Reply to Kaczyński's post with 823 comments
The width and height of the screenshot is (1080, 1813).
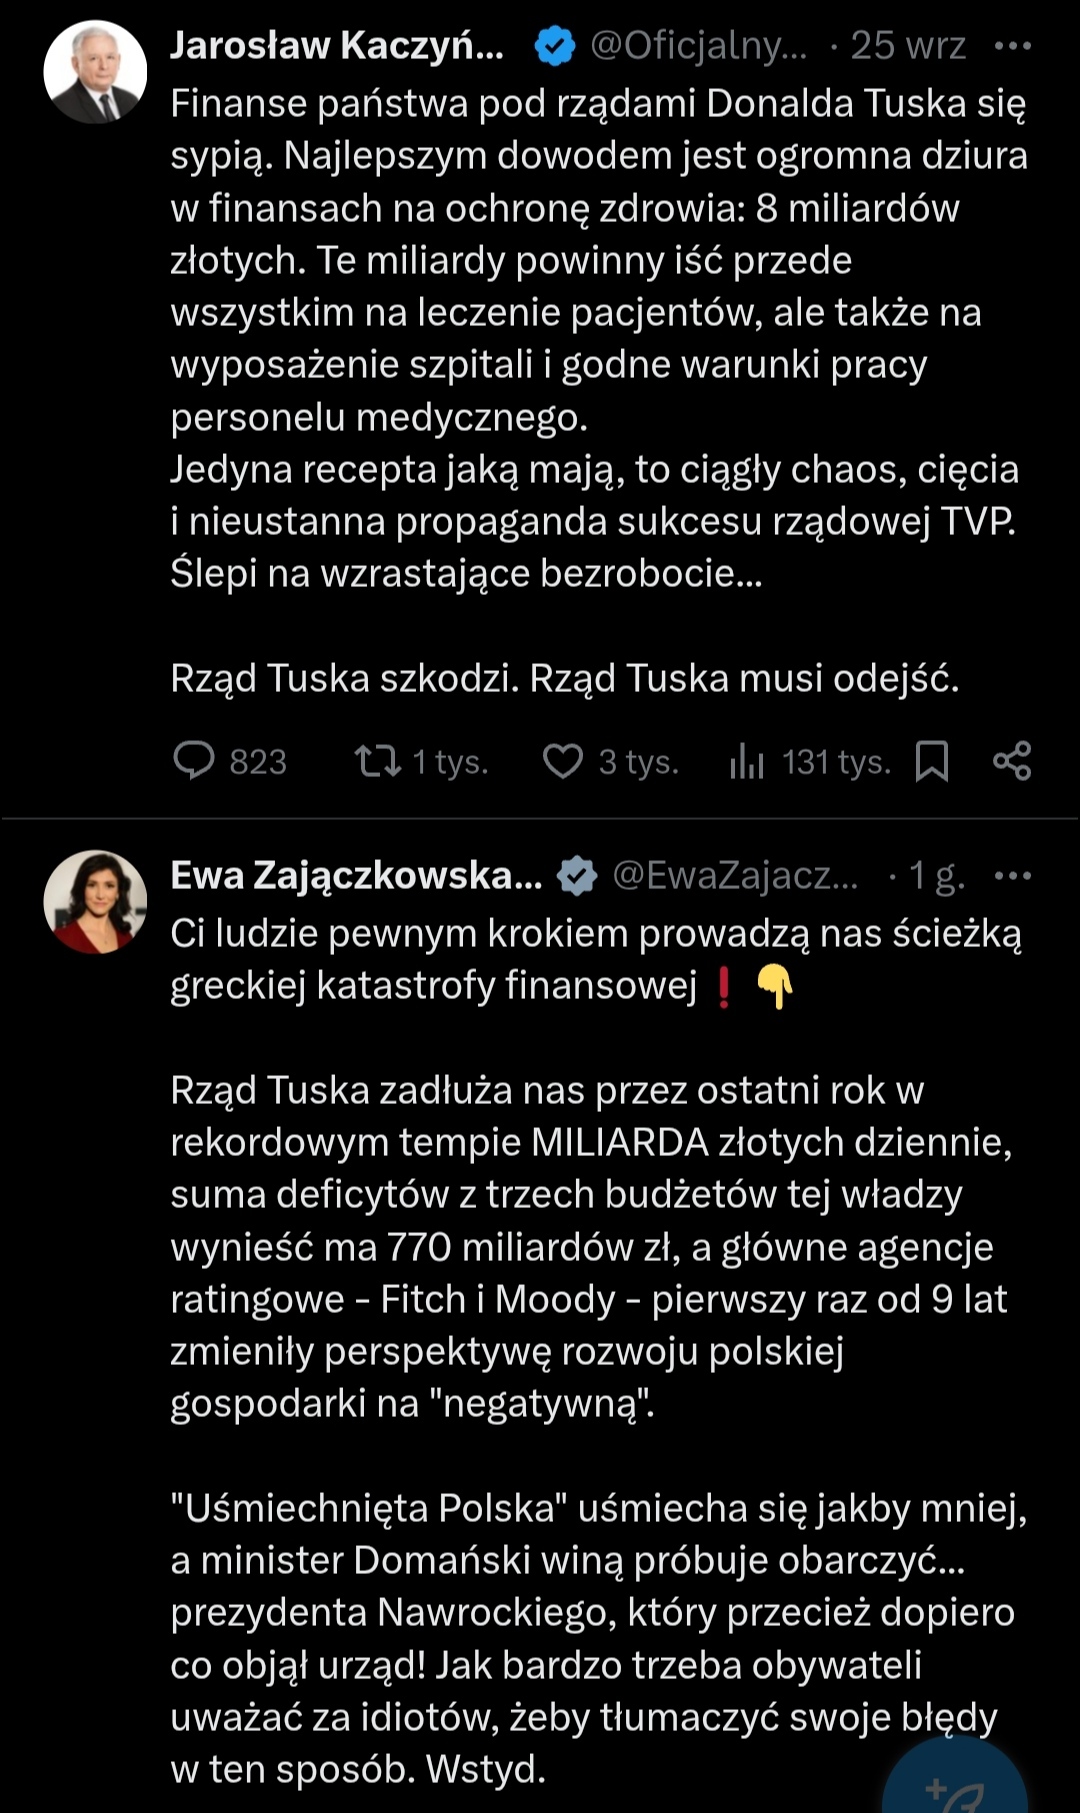(x=194, y=761)
